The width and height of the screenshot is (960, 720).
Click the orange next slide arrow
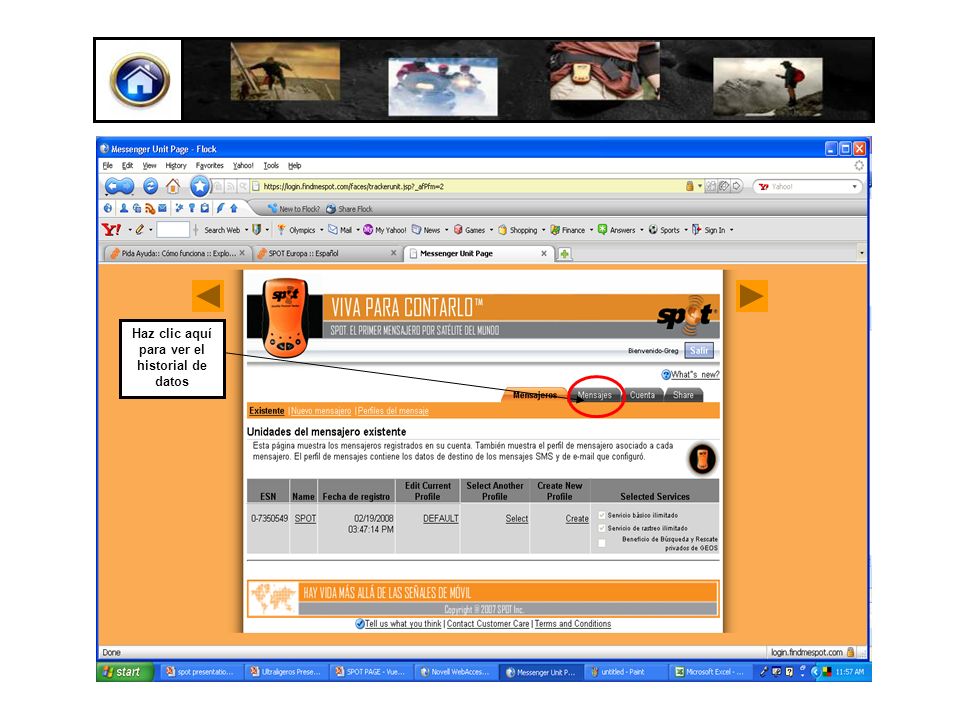click(x=752, y=296)
